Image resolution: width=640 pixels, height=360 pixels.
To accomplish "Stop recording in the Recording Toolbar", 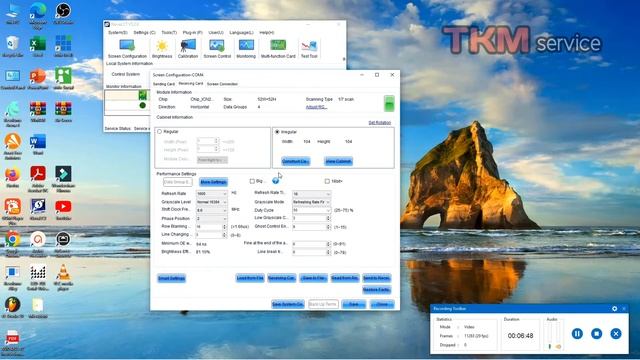I will point(596,333).
